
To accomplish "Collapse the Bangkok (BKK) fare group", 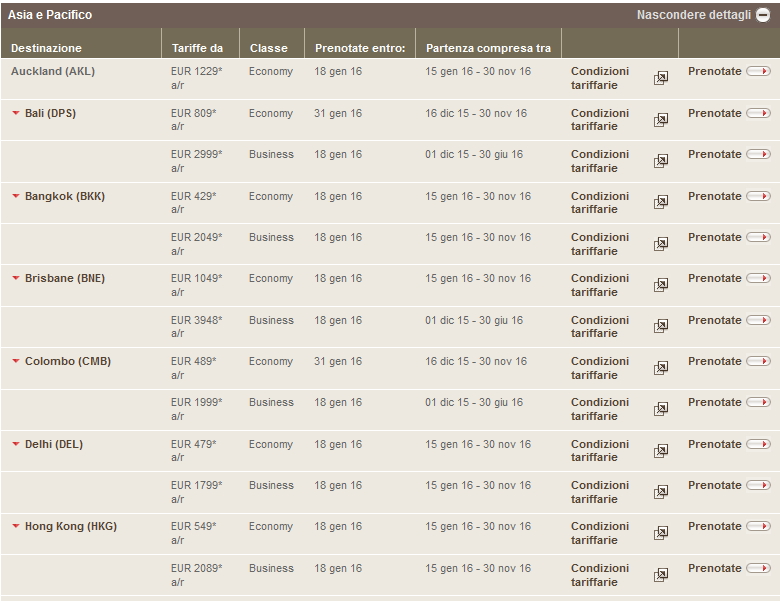I will click(15, 196).
